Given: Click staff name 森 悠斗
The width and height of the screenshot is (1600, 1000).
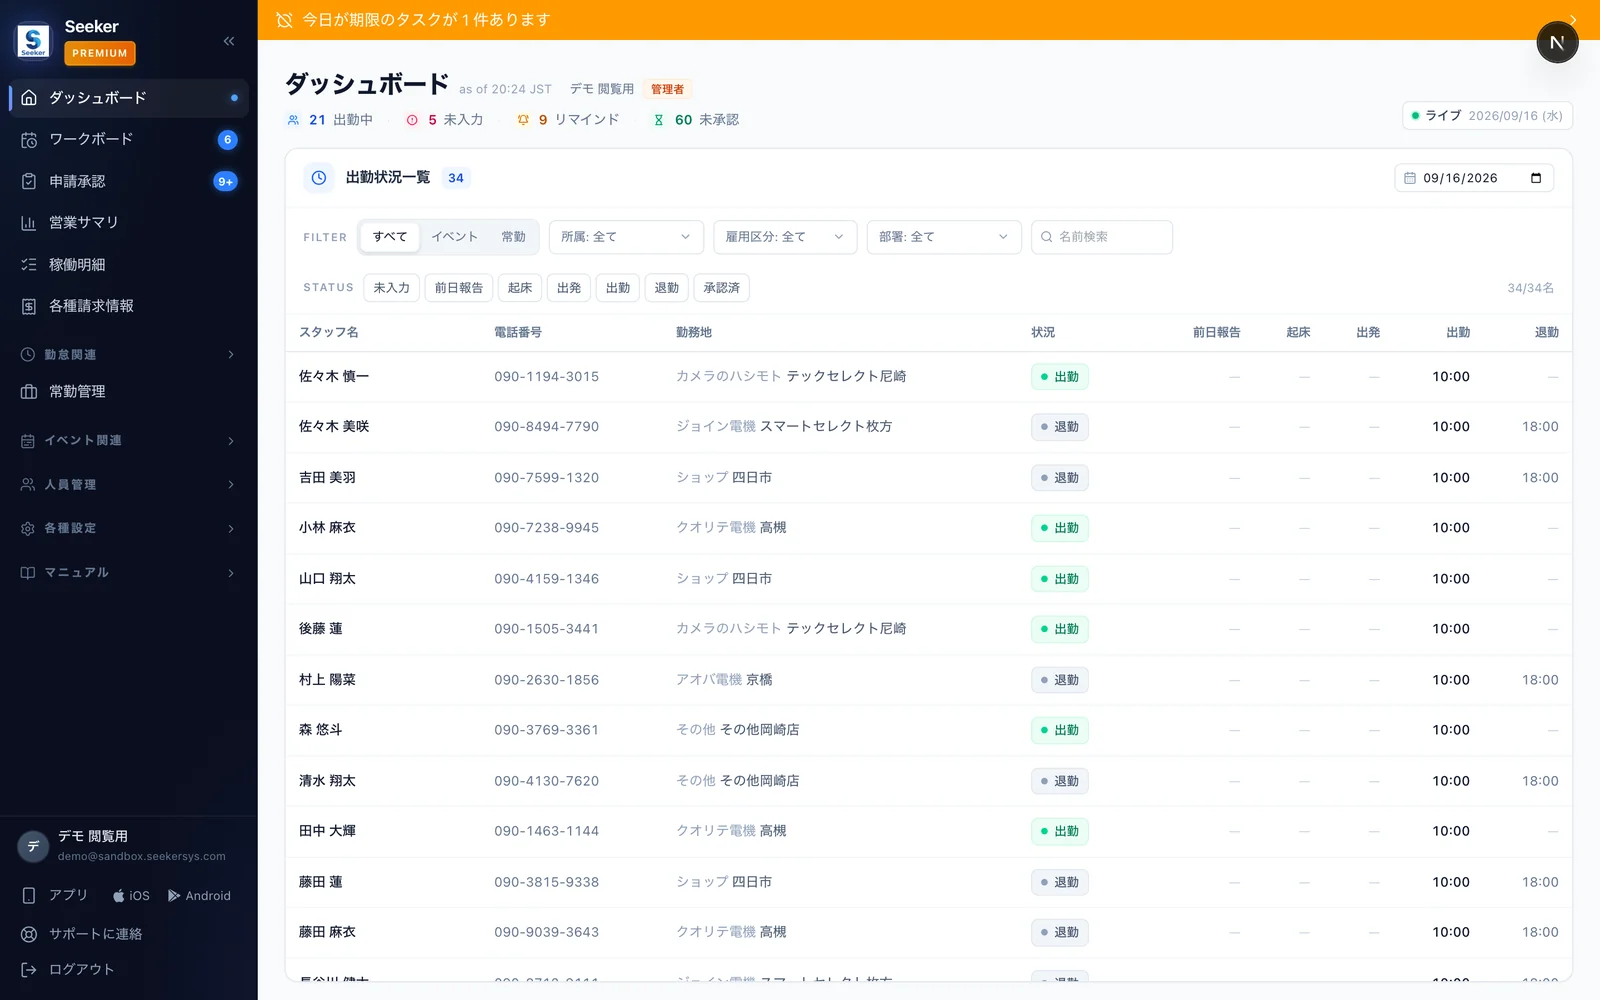Looking at the screenshot, I should click(321, 730).
